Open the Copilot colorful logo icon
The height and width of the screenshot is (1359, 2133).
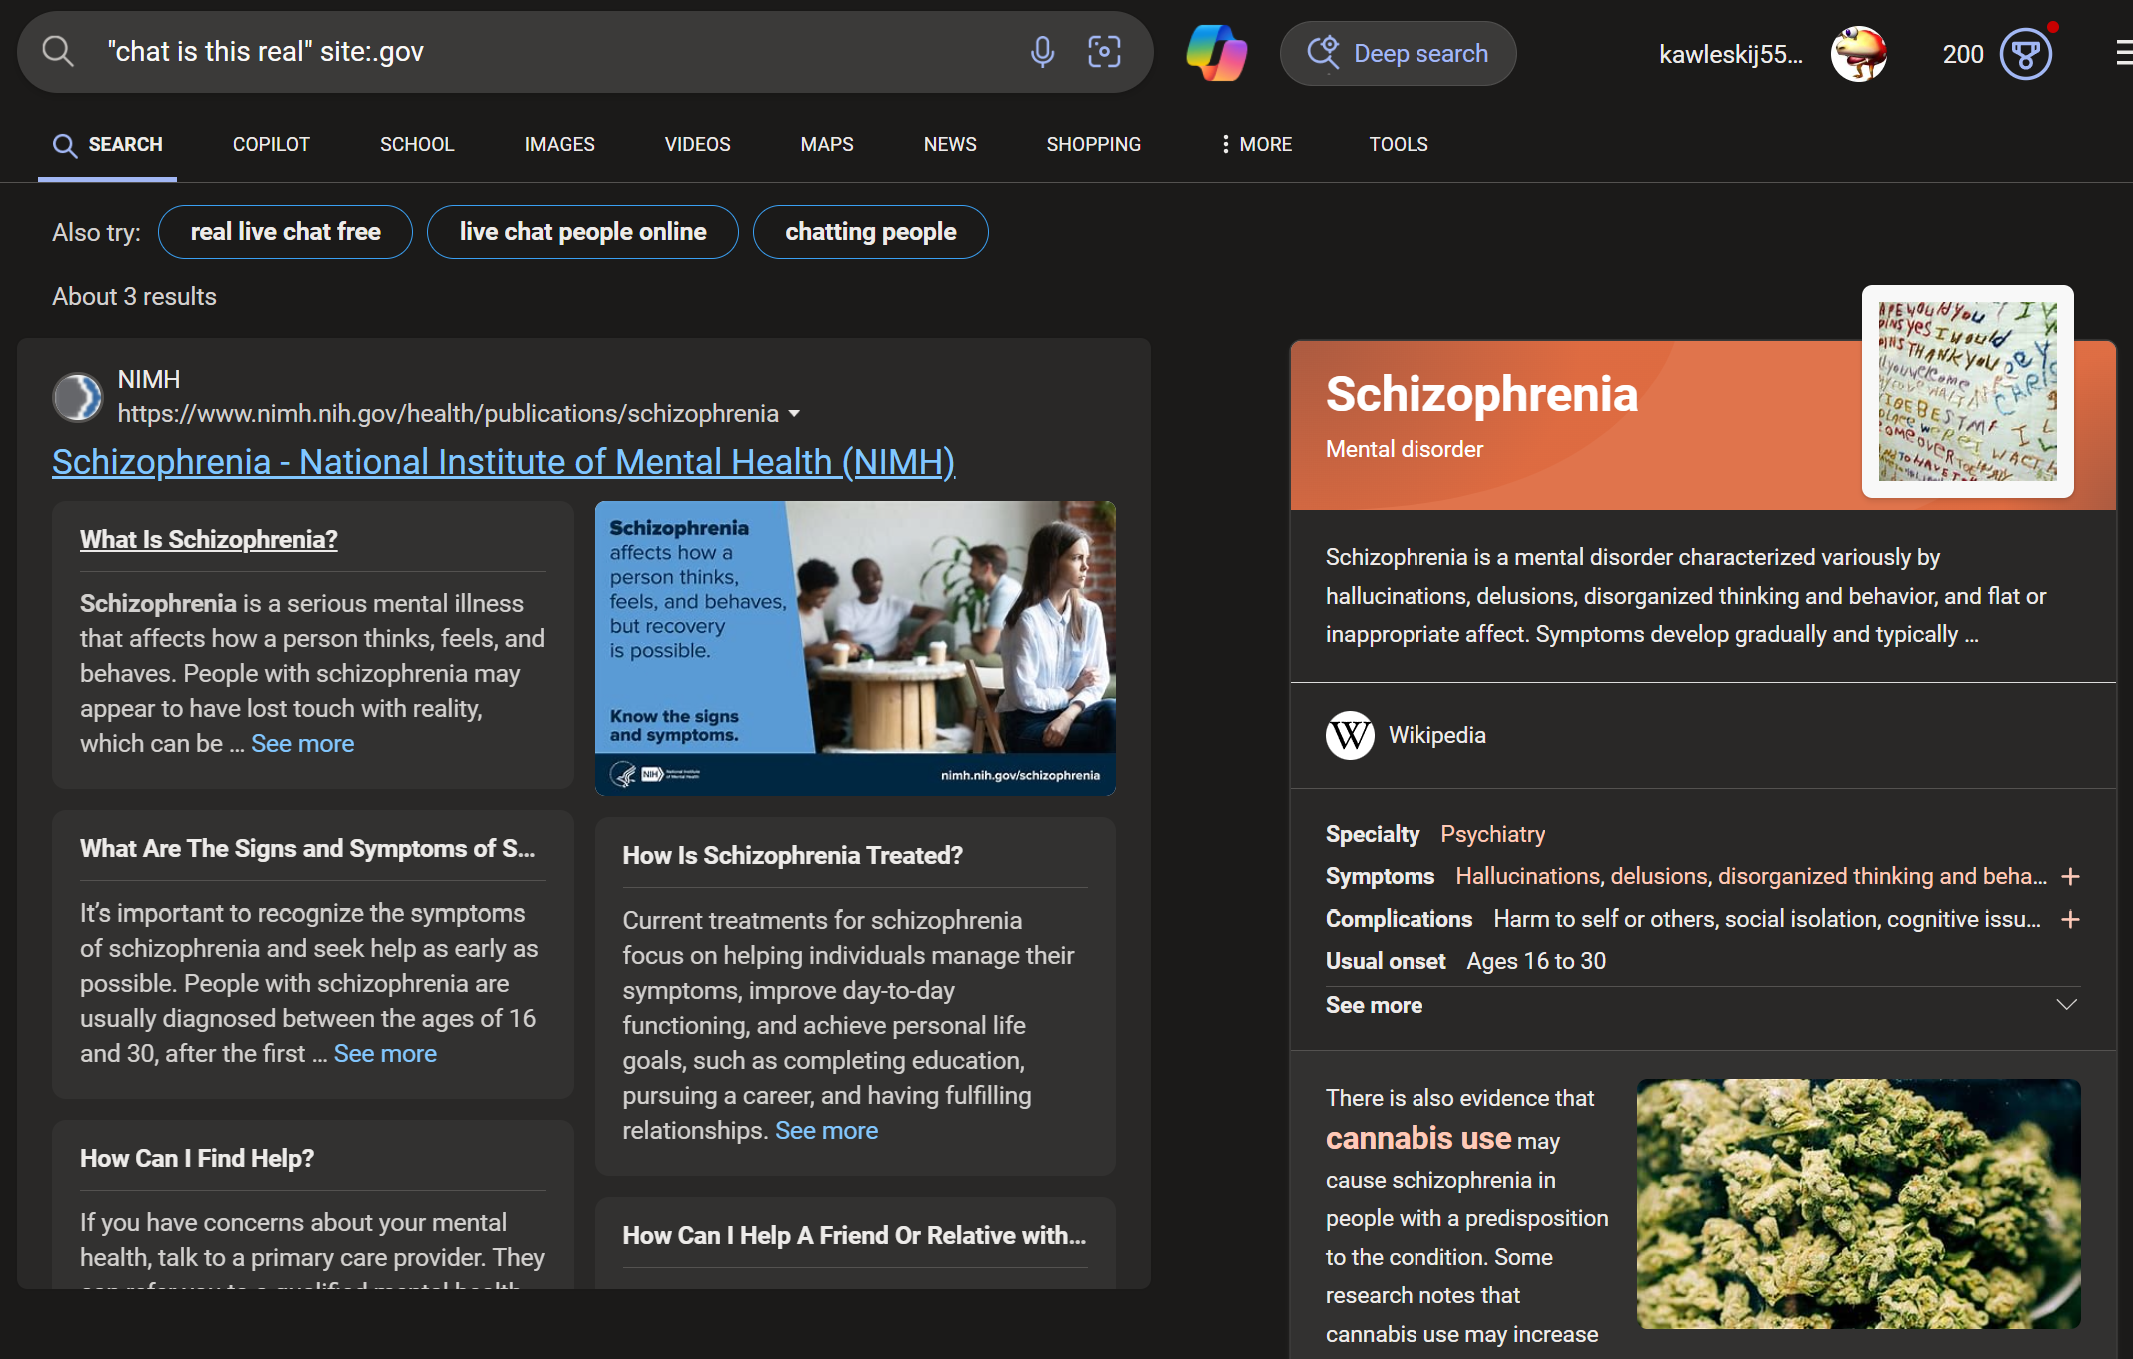click(1216, 53)
